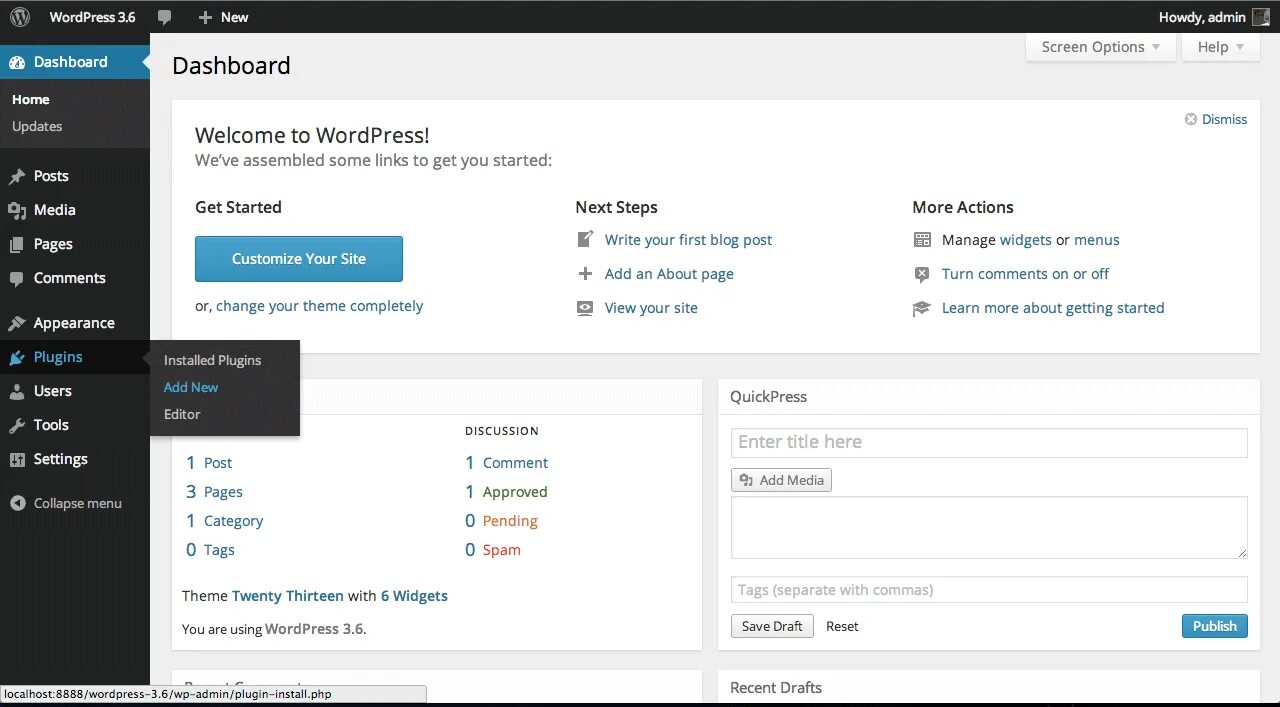The height and width of the screenshot is (707, 1280).
Task: Click the screen icon beside View your site
Action: [x=585, y=308]
